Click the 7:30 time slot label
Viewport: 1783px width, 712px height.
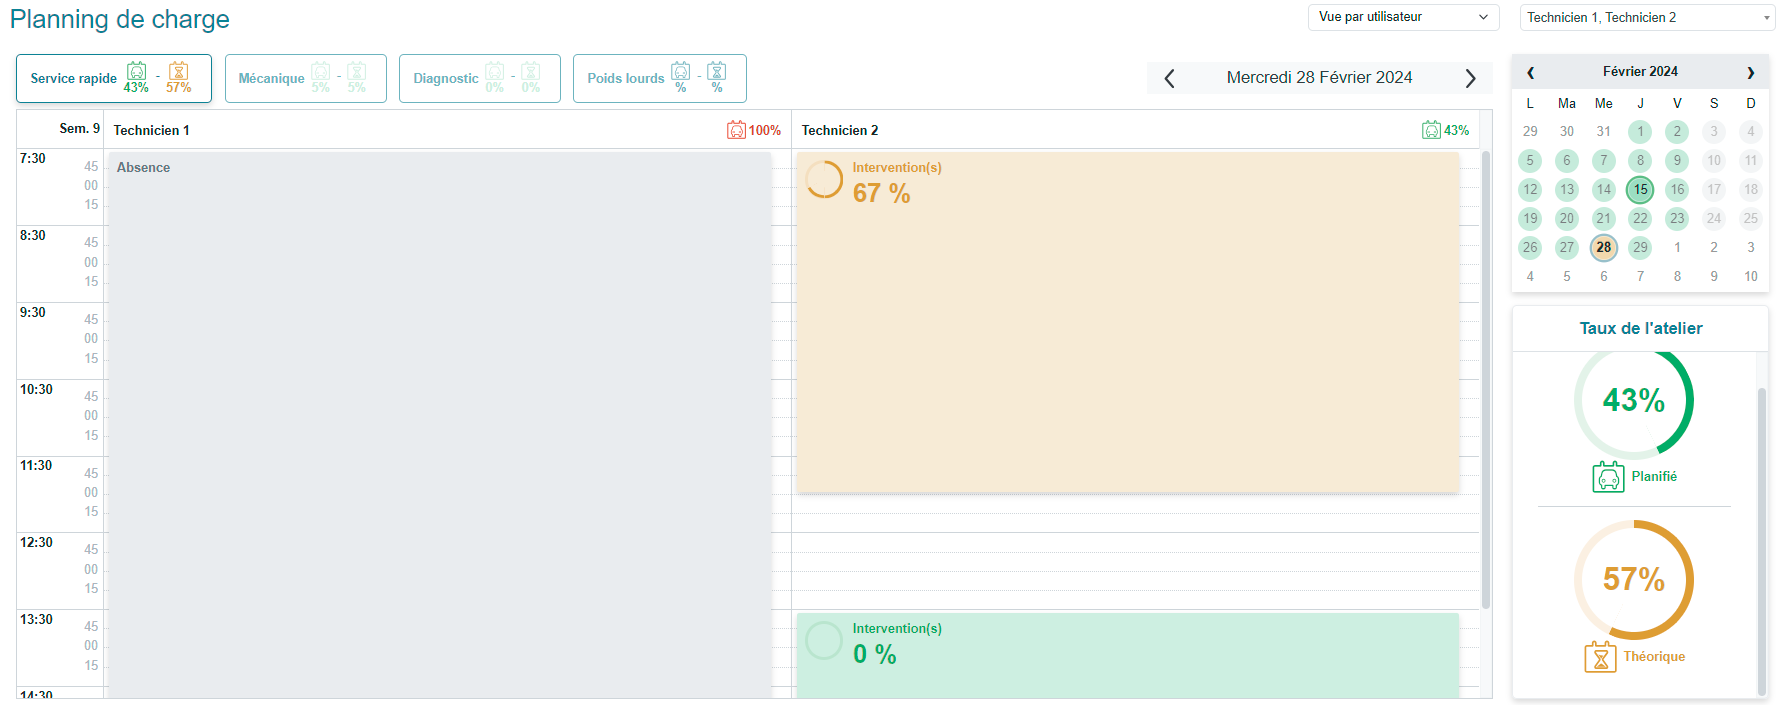[33, 158]
